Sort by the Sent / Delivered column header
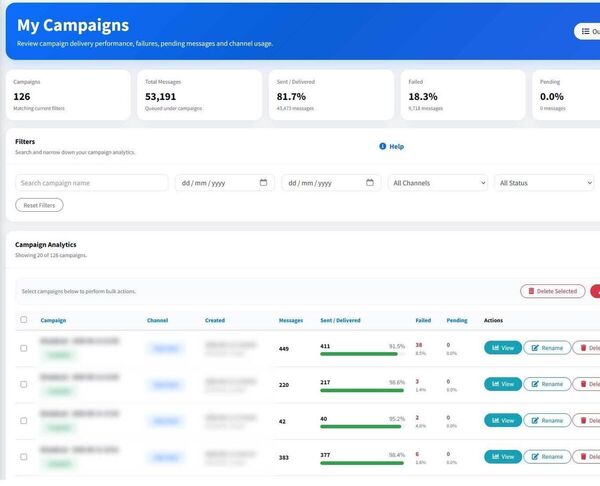 [340, 320]
